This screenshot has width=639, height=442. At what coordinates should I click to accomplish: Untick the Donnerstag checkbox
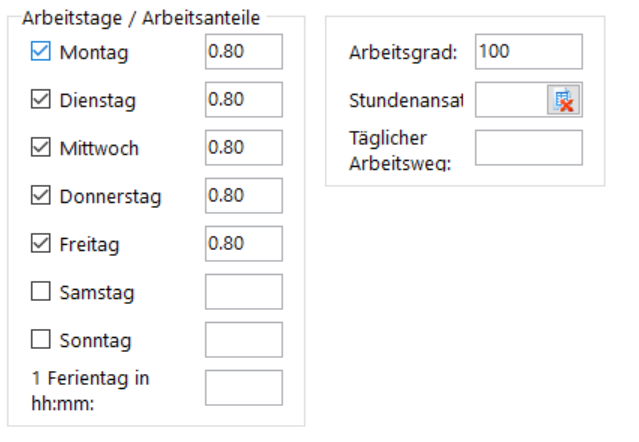(41, 196)
